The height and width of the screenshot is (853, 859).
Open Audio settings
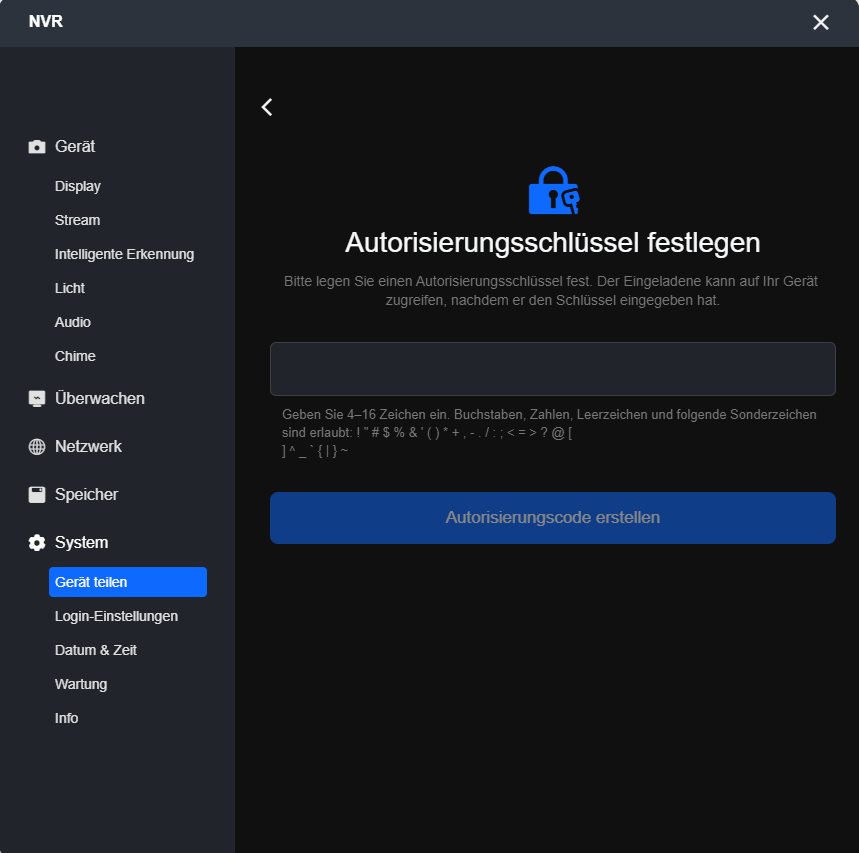72,322
